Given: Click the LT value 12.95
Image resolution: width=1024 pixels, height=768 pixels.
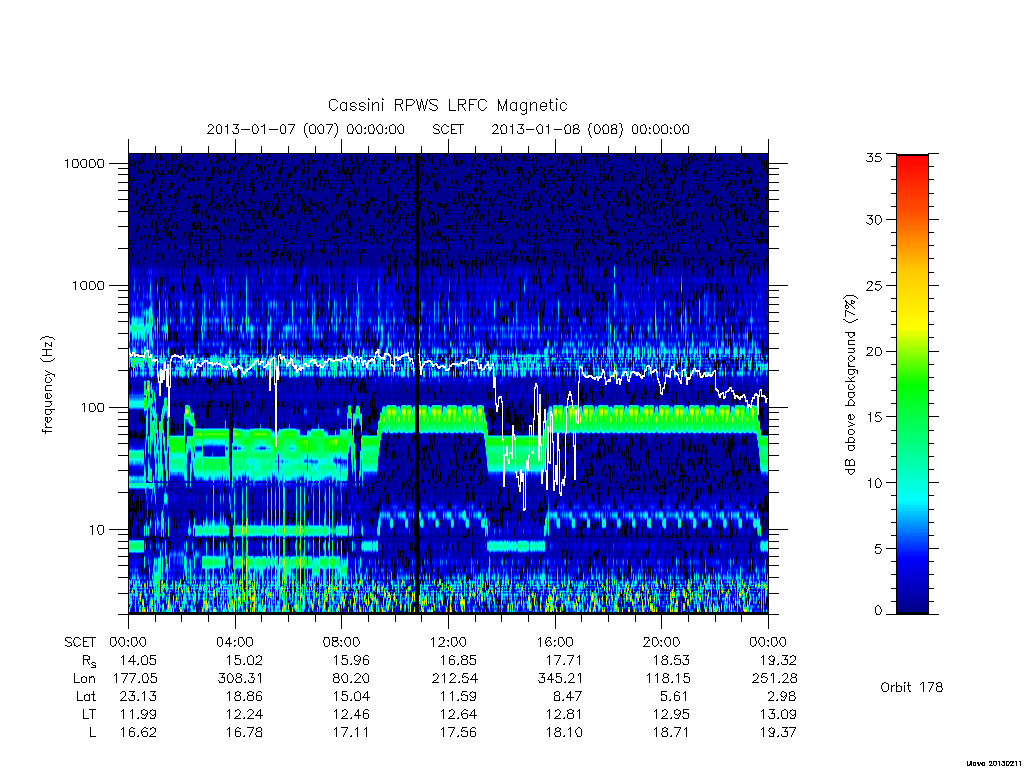Looking at the screenshot, I should 671,714.
